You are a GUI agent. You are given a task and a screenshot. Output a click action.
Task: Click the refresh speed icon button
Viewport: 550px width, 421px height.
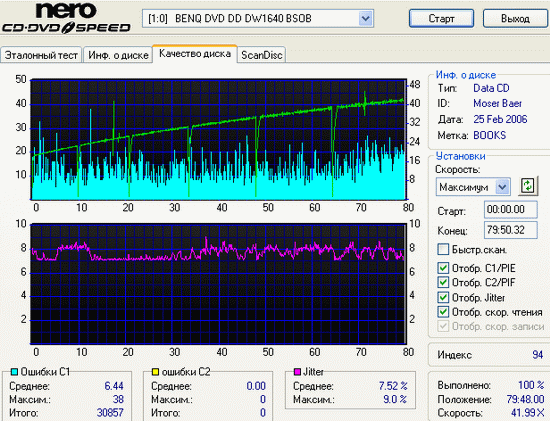pos(528,186)
